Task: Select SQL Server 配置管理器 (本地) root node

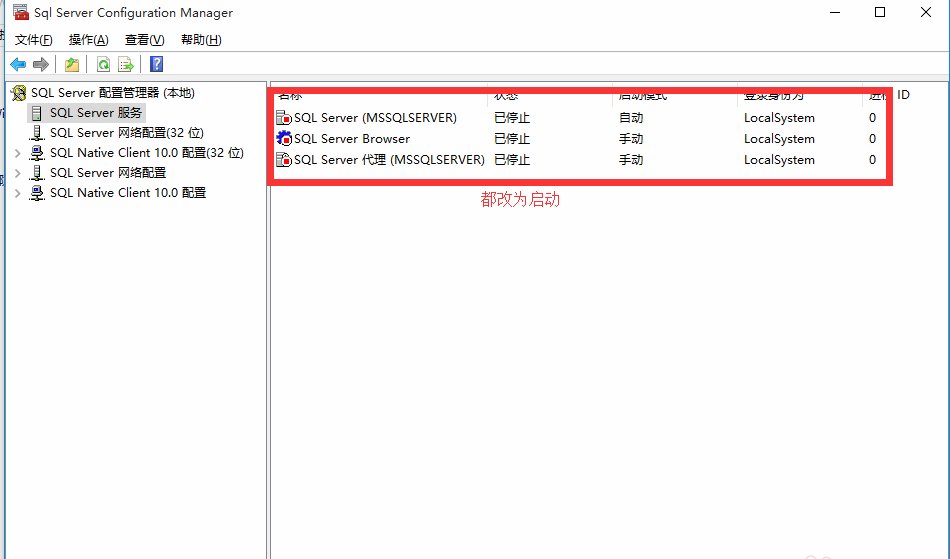Action: (113, 93)
